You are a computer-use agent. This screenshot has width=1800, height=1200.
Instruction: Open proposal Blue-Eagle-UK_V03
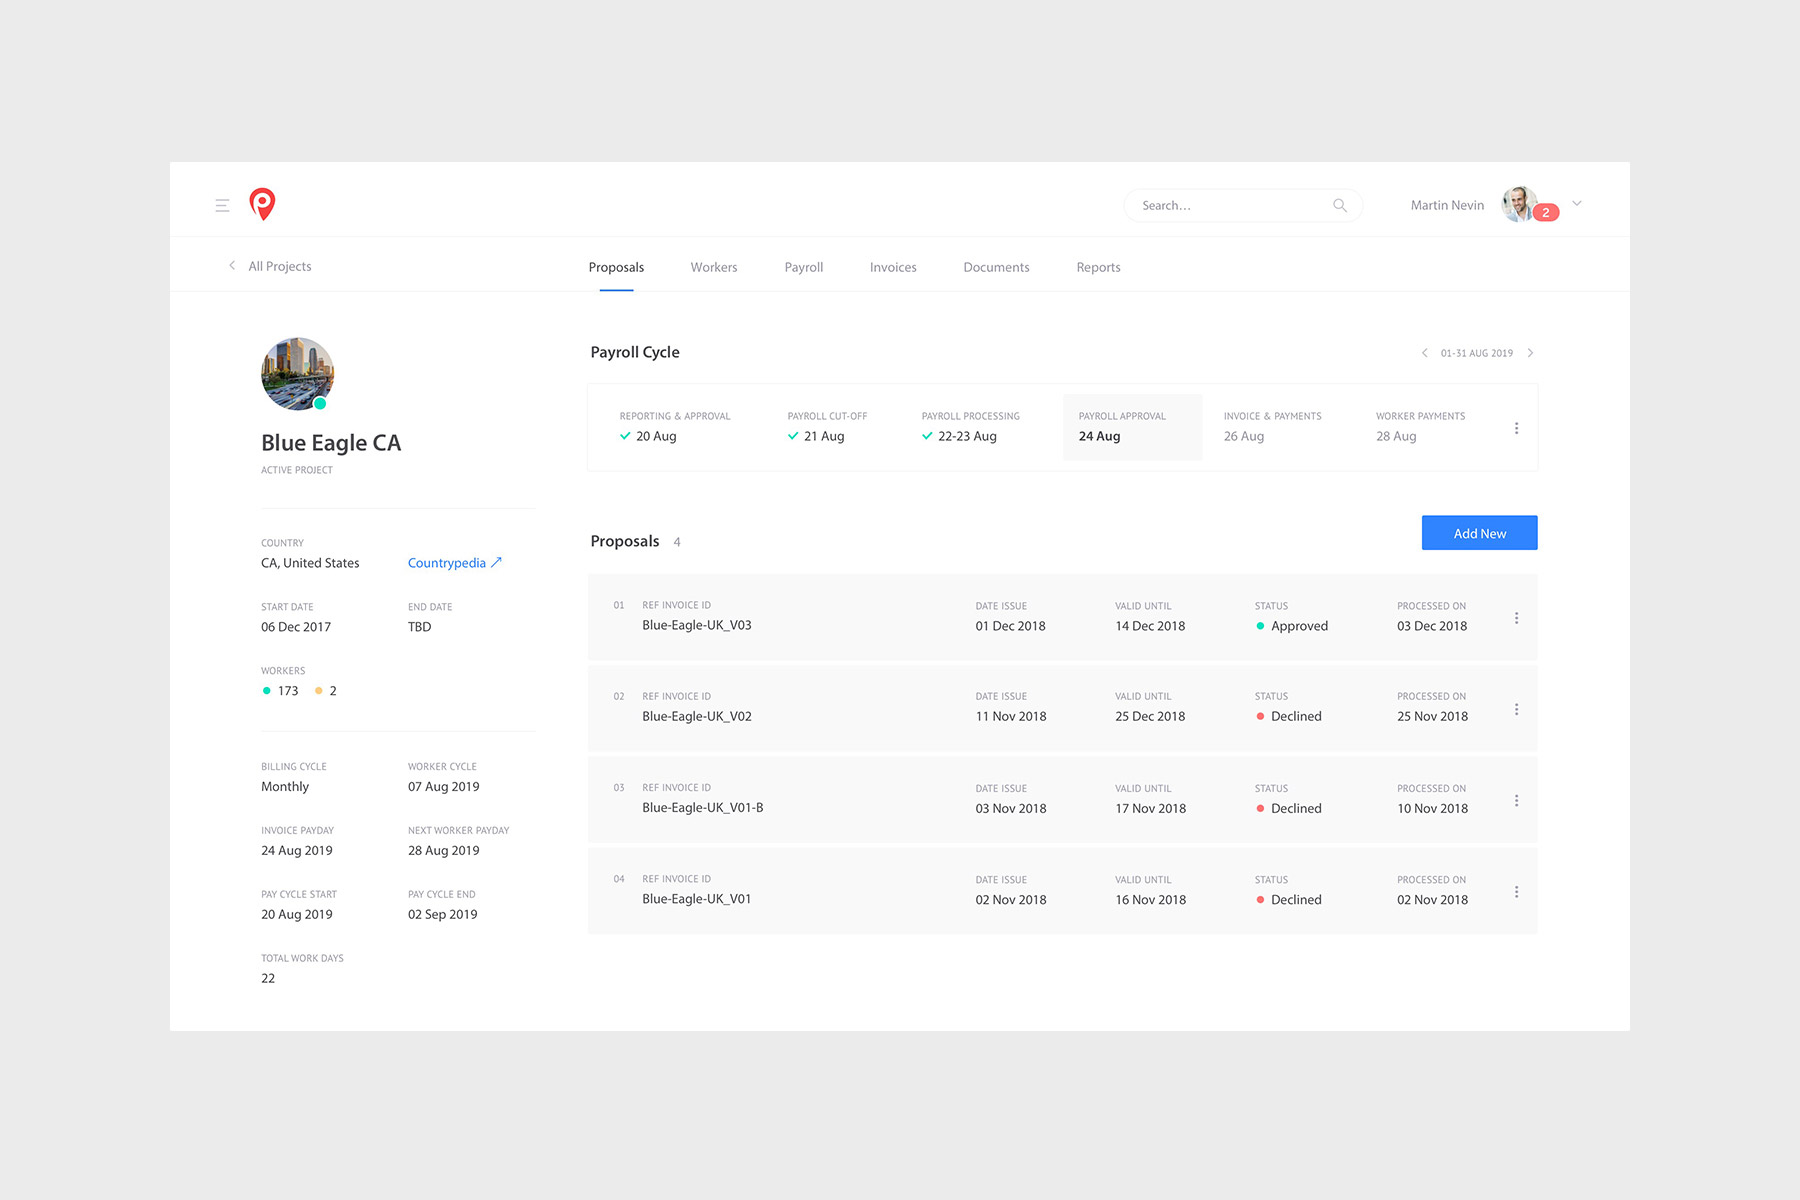pyautogui.click(x=697, y=625)
